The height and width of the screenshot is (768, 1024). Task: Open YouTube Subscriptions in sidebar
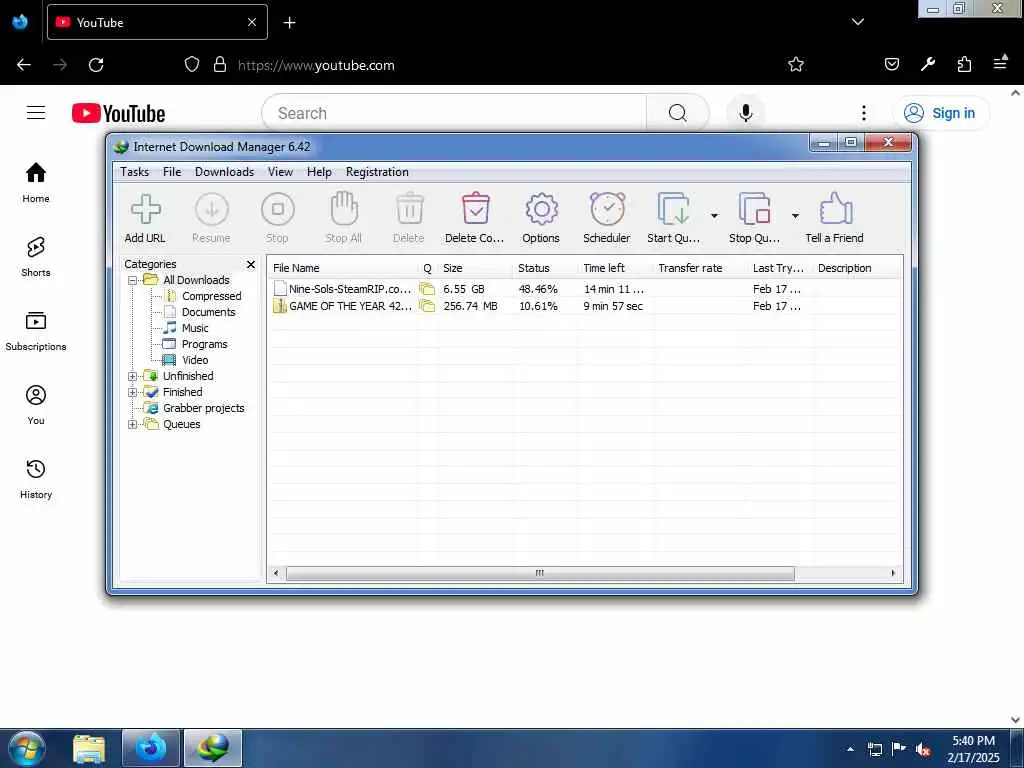pyautogui.click(x=36, y=331)
